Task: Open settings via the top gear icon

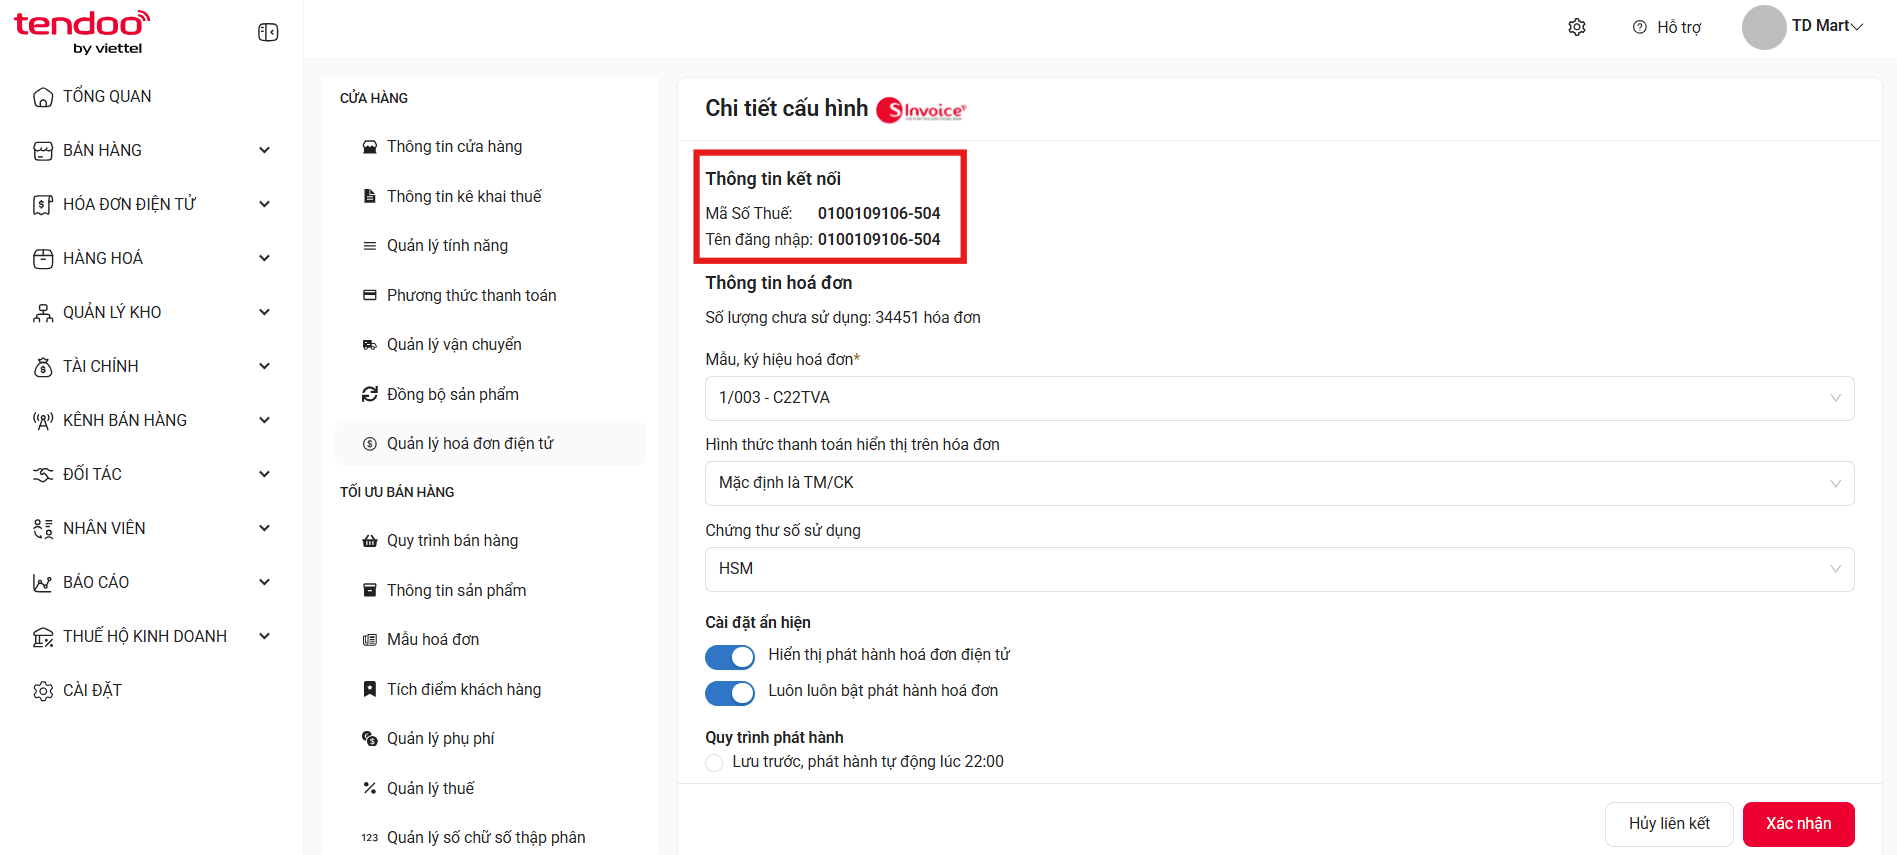Action: (x=1577, y=27)
